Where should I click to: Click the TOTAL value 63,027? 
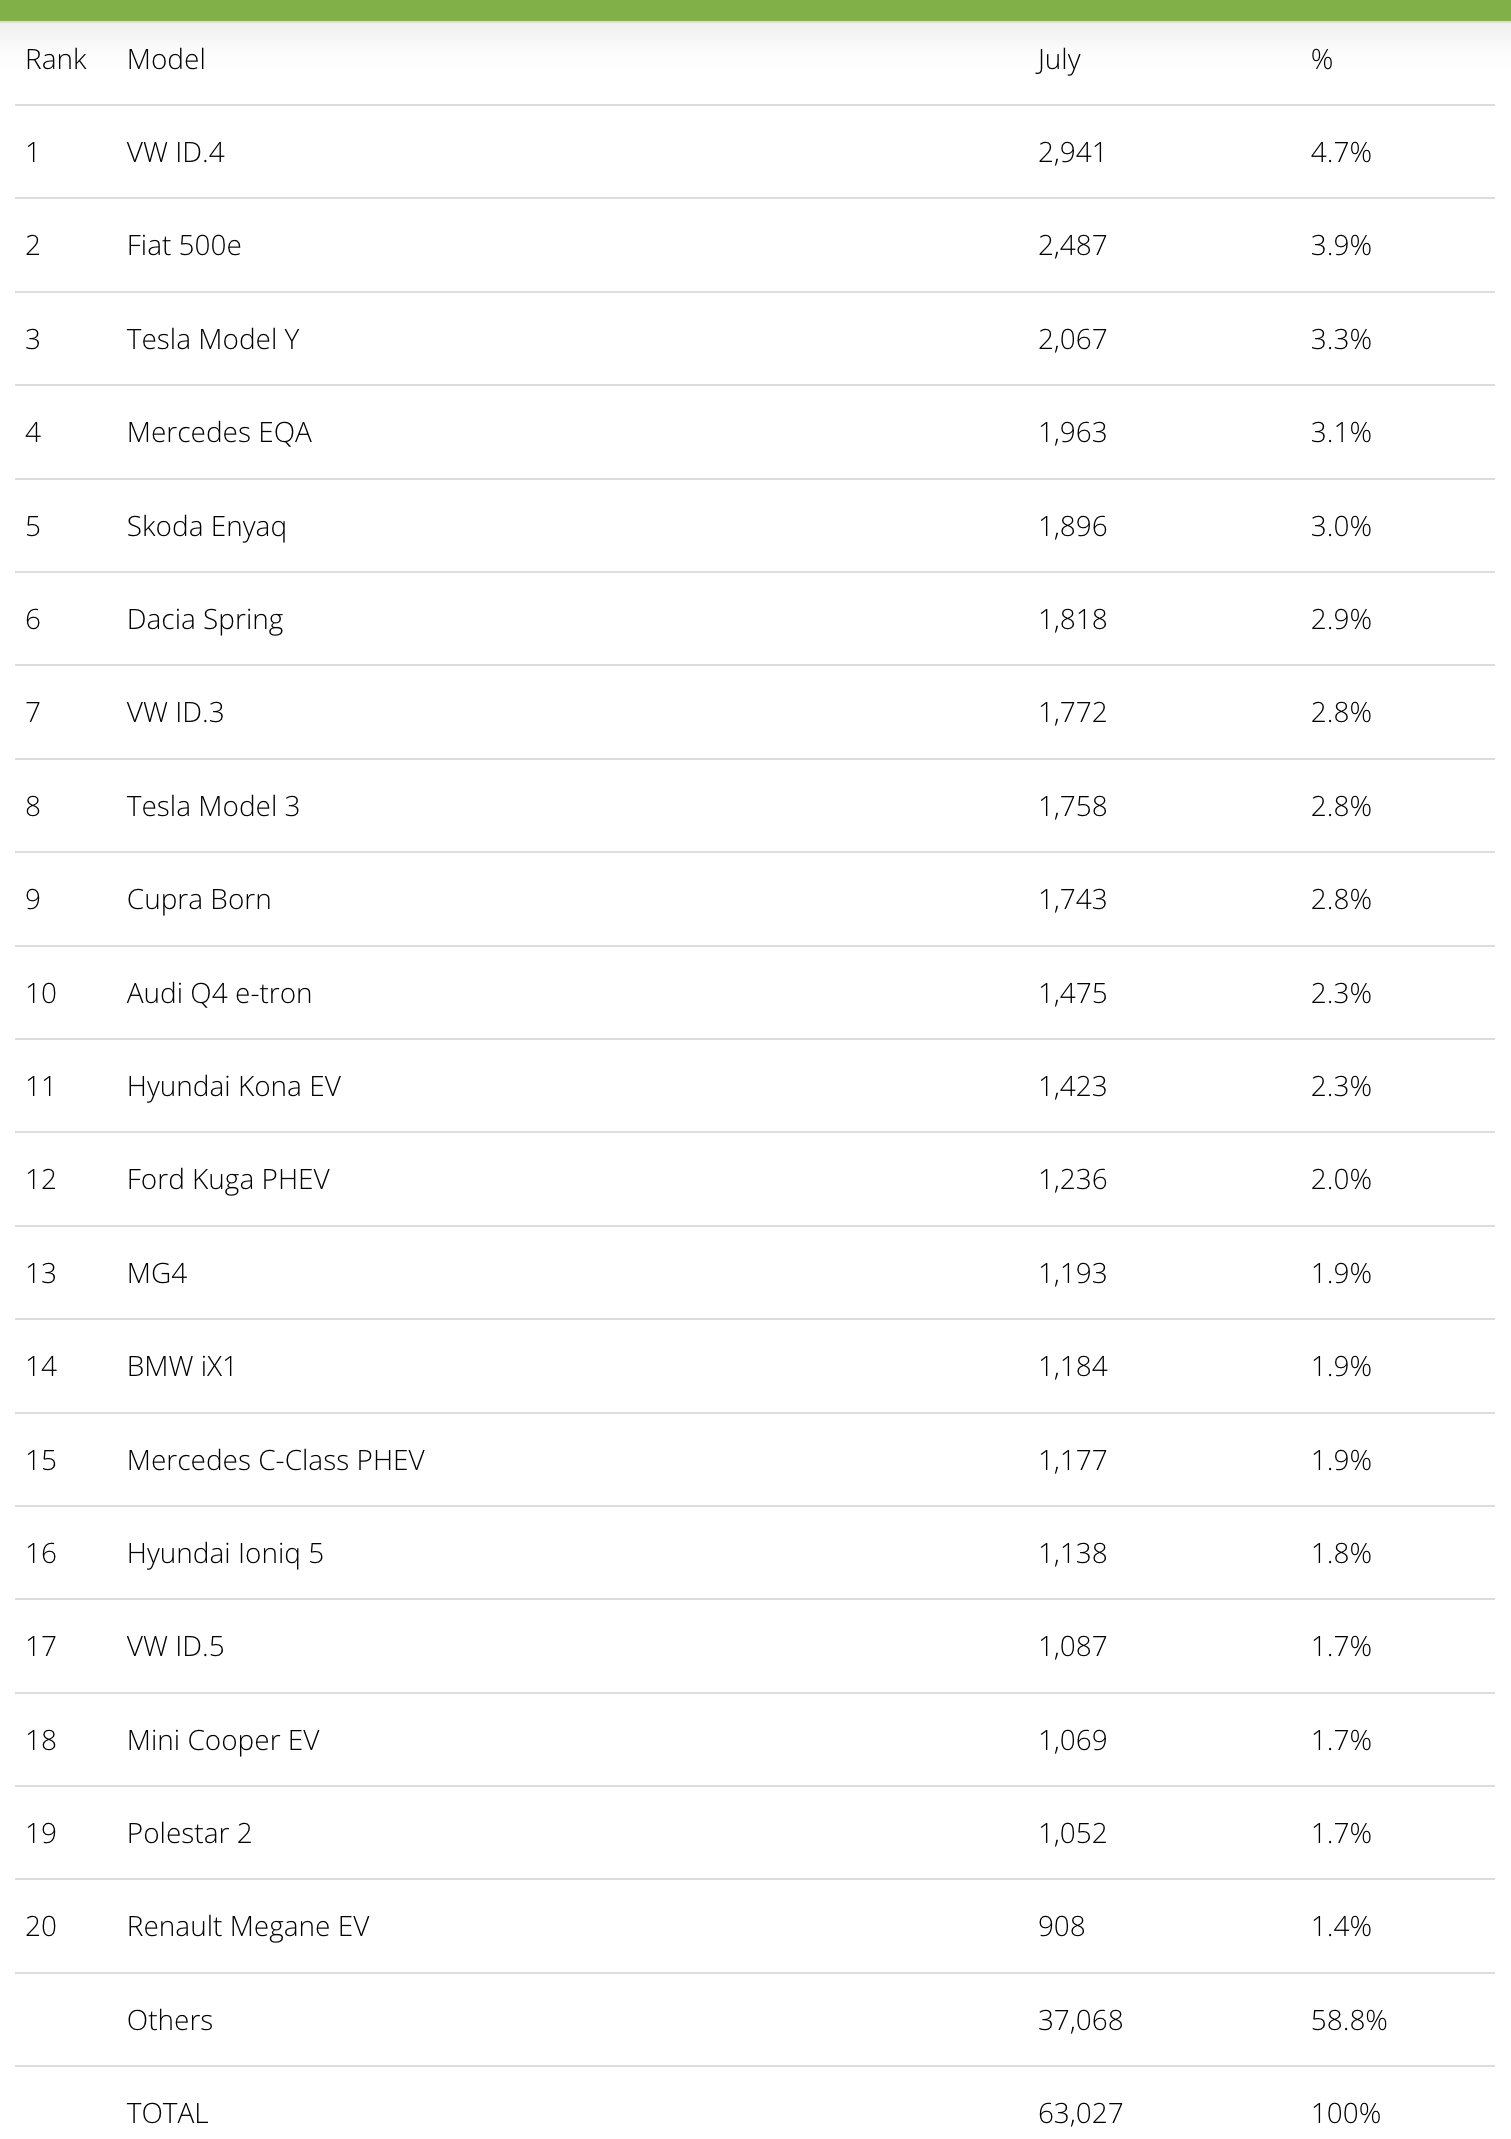(1080, 2113)
